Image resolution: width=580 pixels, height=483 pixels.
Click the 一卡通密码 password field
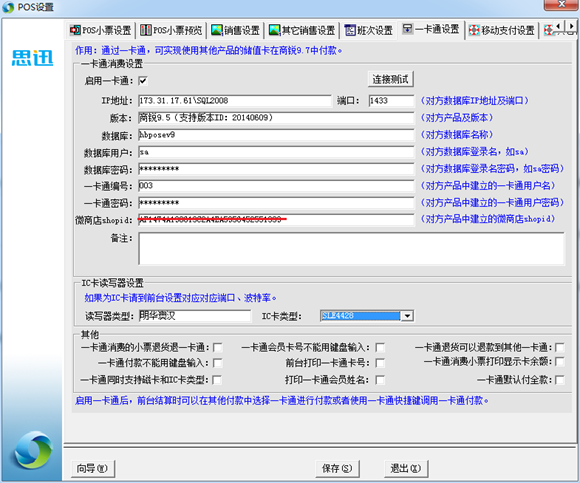(276, 203)
